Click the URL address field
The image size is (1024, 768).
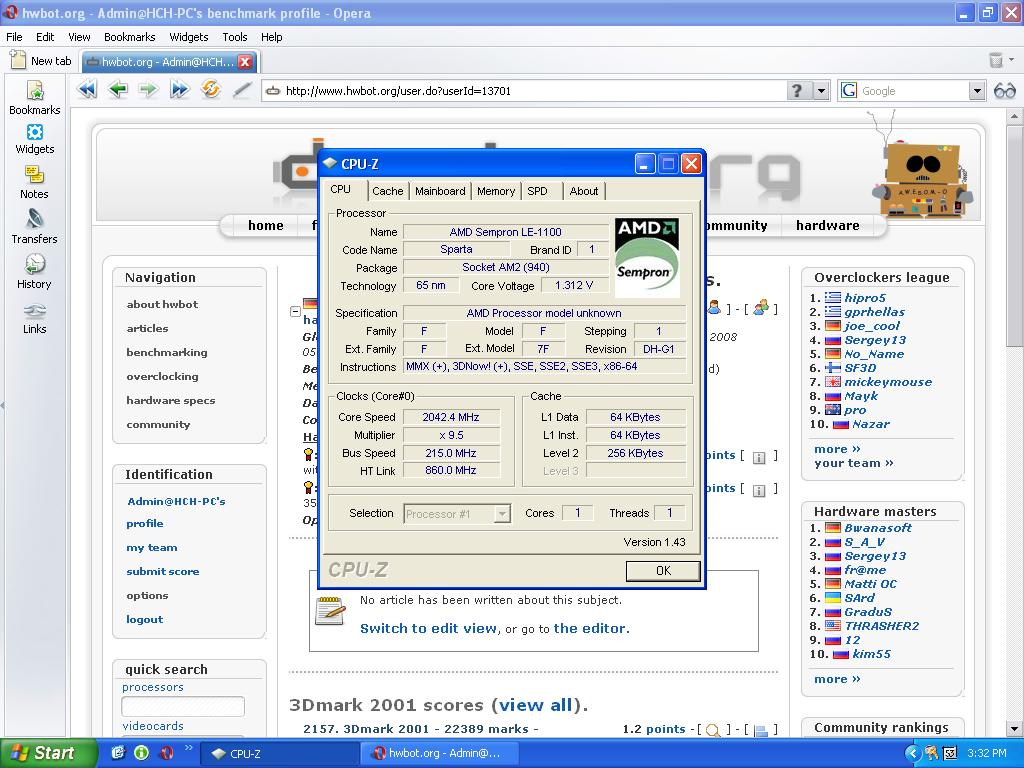(x=522, y=91)
